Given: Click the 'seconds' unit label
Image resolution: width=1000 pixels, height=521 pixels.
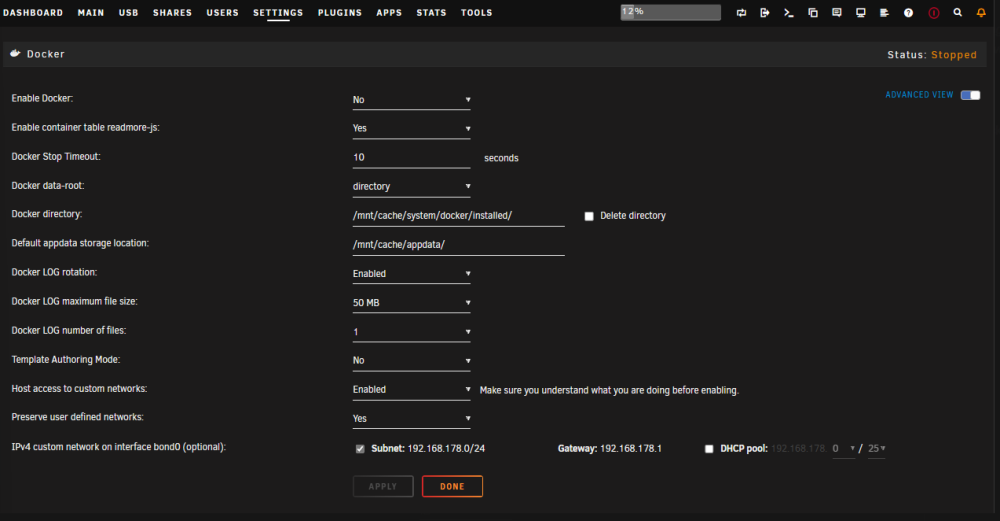Looking at the screenshot, I should (x=501, y=158).
